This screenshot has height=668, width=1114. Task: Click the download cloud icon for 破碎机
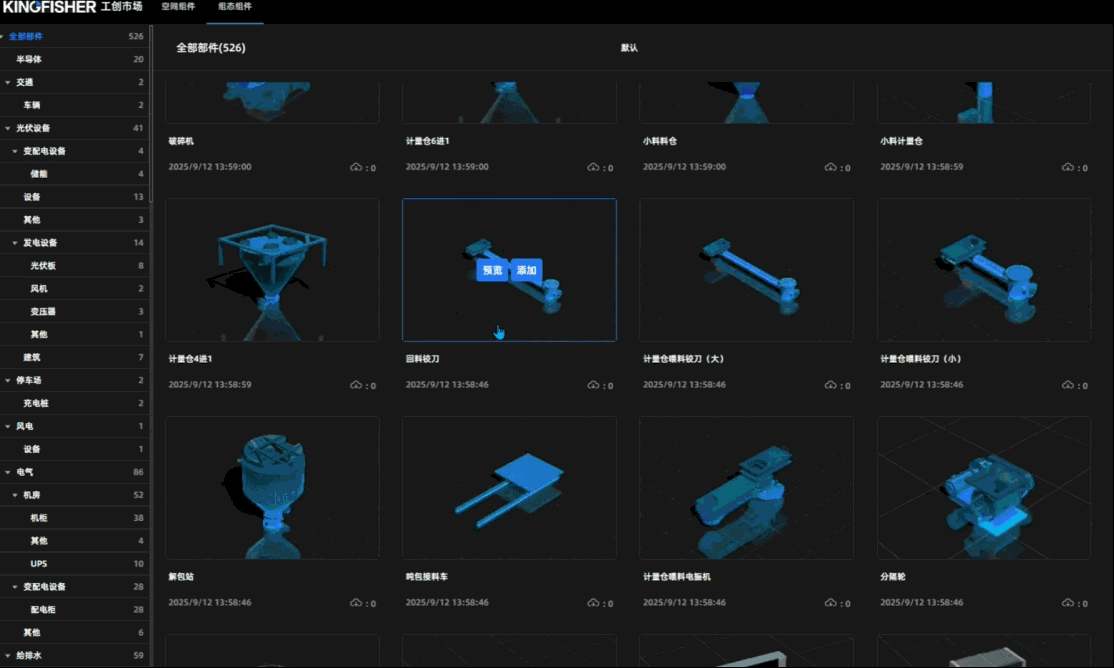[356, 167]
